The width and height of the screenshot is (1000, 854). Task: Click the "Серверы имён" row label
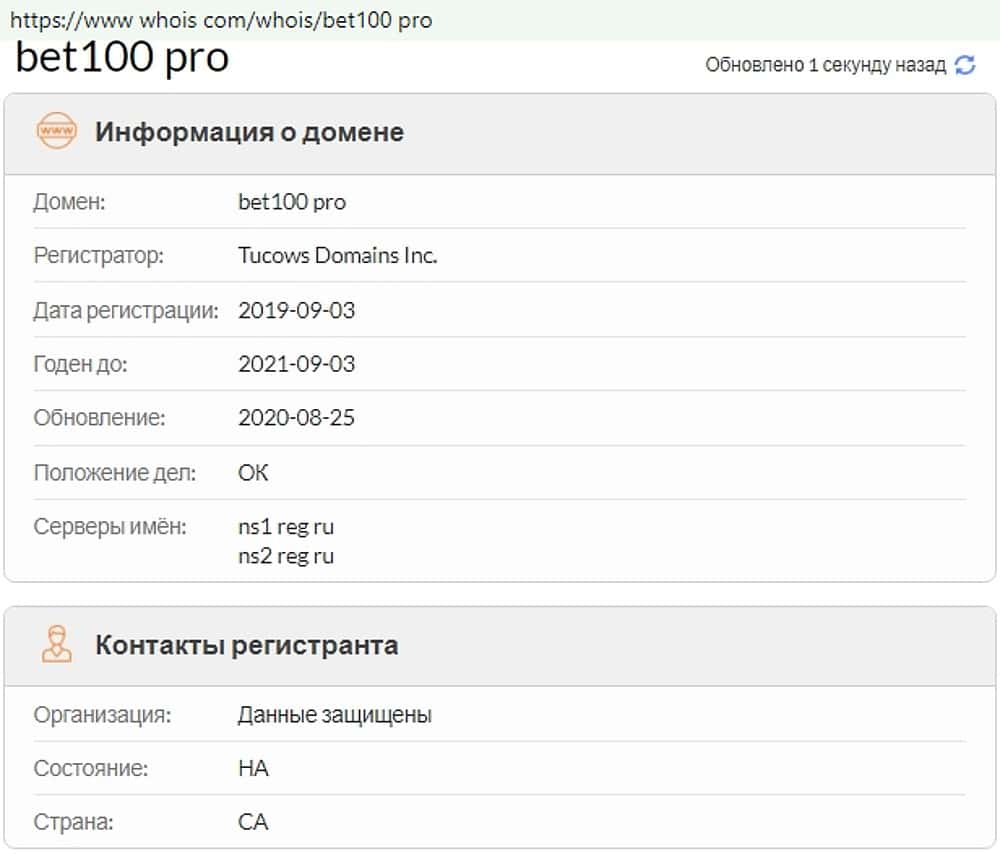[110, 526]
